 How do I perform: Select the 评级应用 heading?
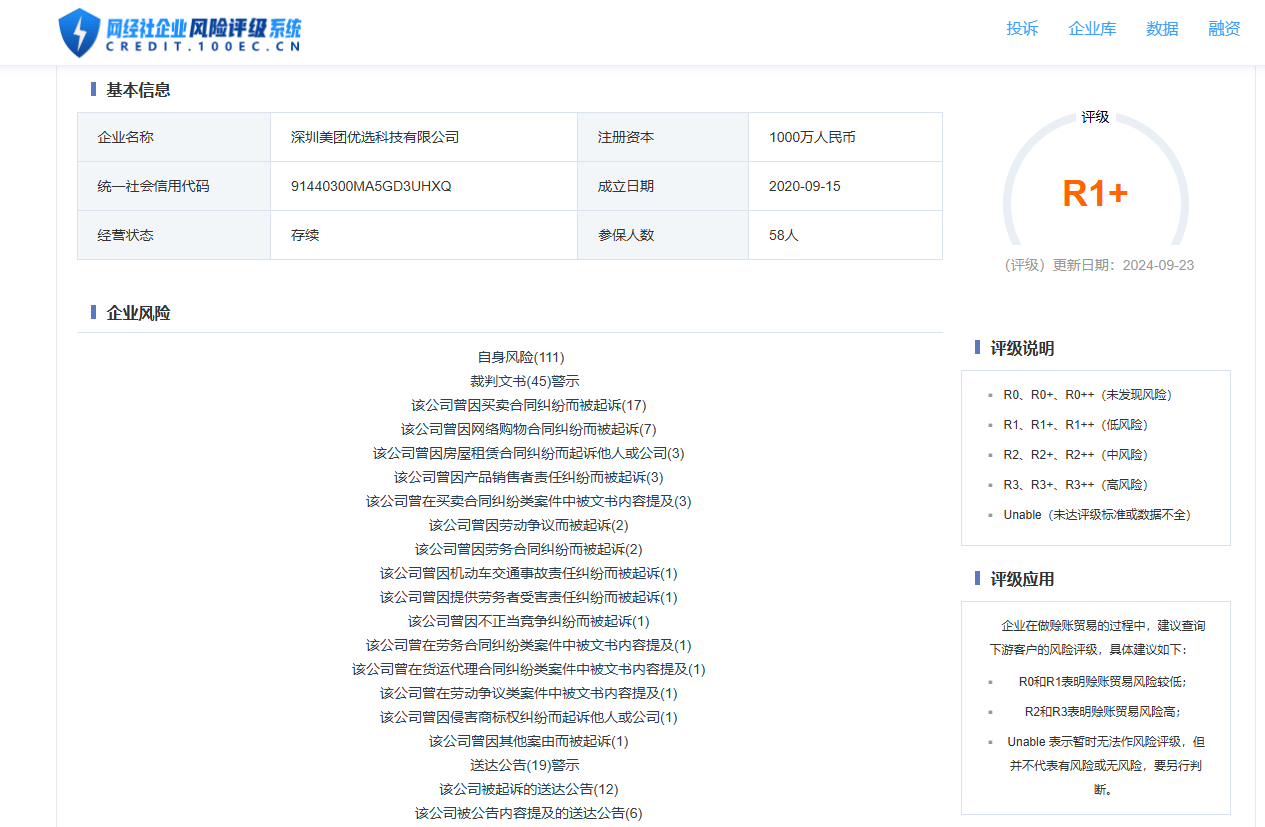pos(1022,579)
